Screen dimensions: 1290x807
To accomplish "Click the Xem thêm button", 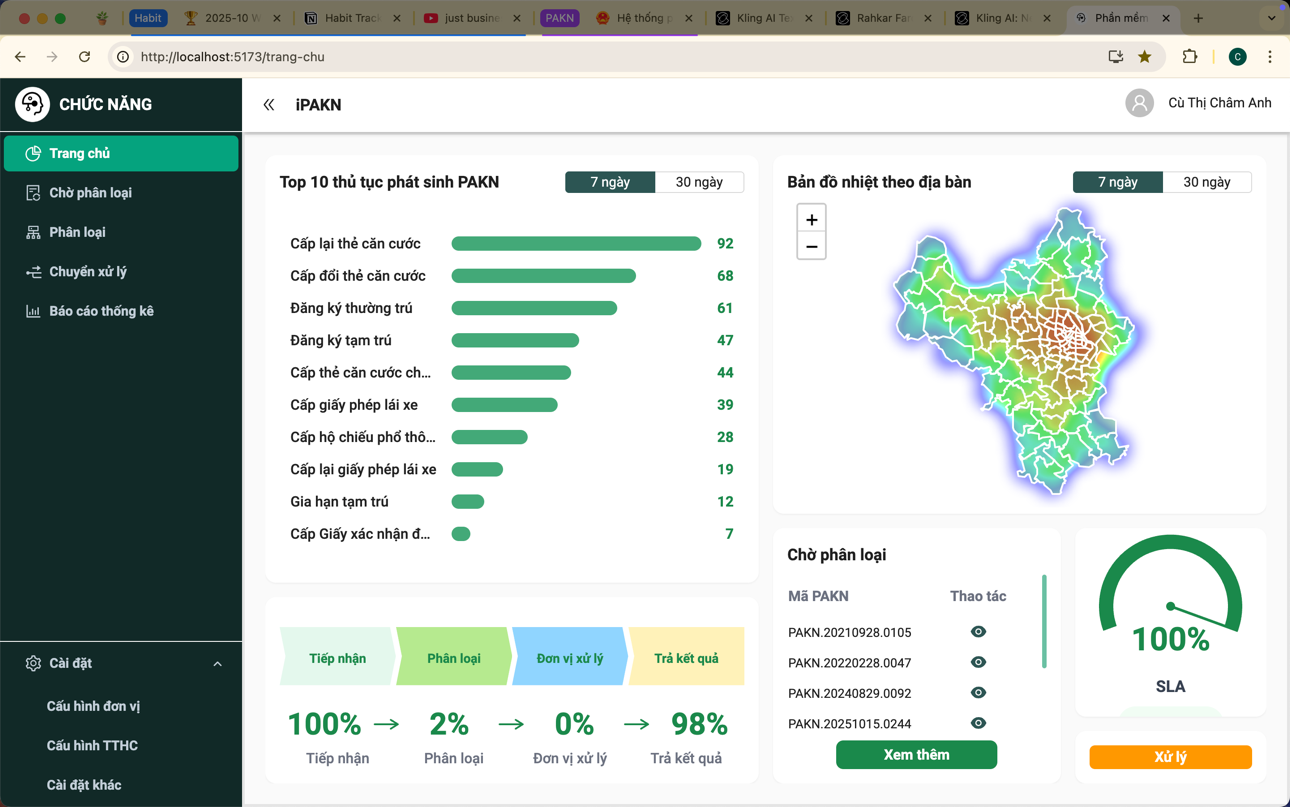I will tap(916, 754).
